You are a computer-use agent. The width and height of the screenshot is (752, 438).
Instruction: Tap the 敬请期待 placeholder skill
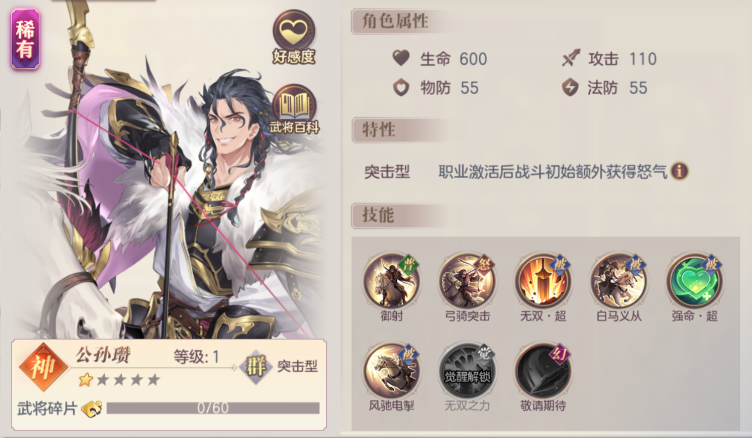click(x=543, y=371)
